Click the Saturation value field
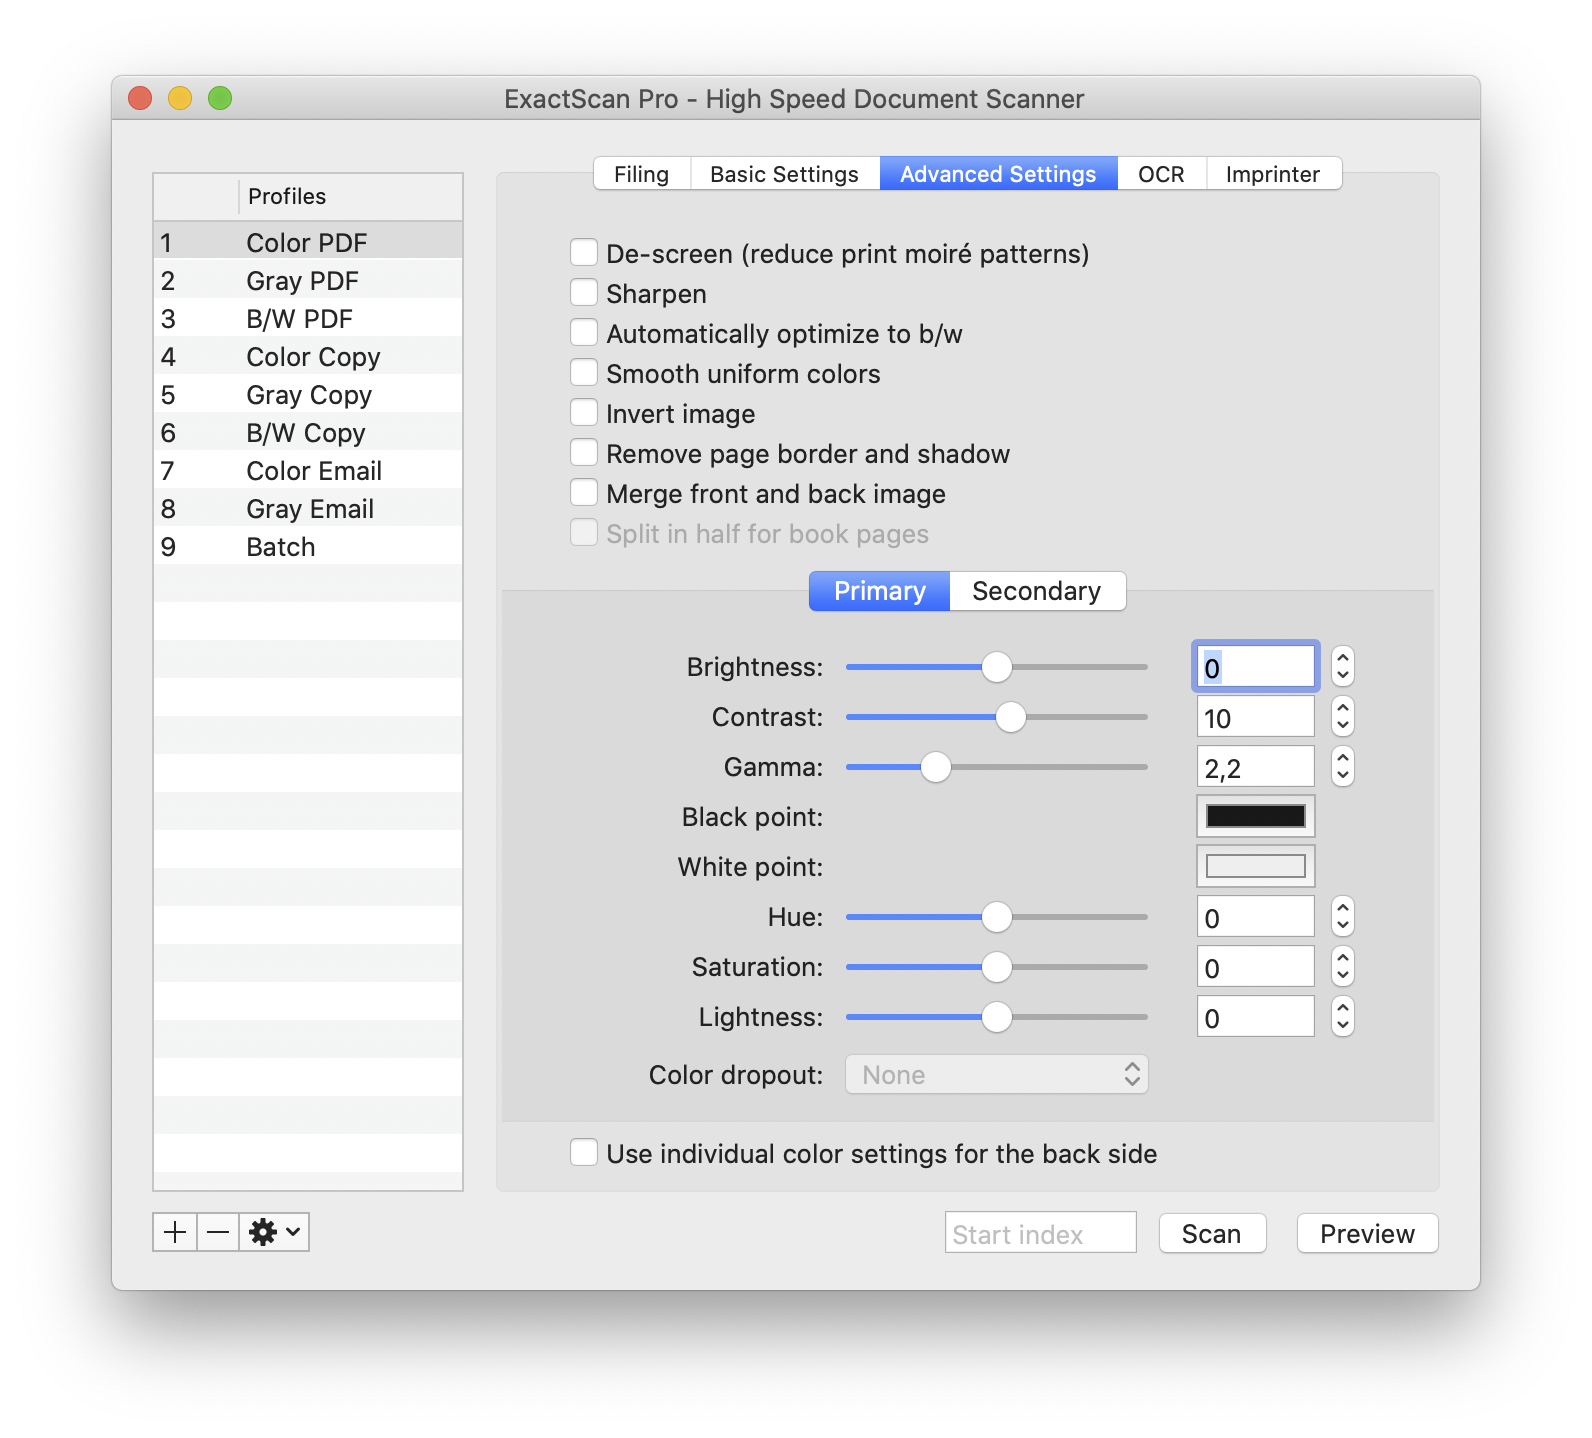Viewport: 1592px width, 1438px height. click(1256, 966)
